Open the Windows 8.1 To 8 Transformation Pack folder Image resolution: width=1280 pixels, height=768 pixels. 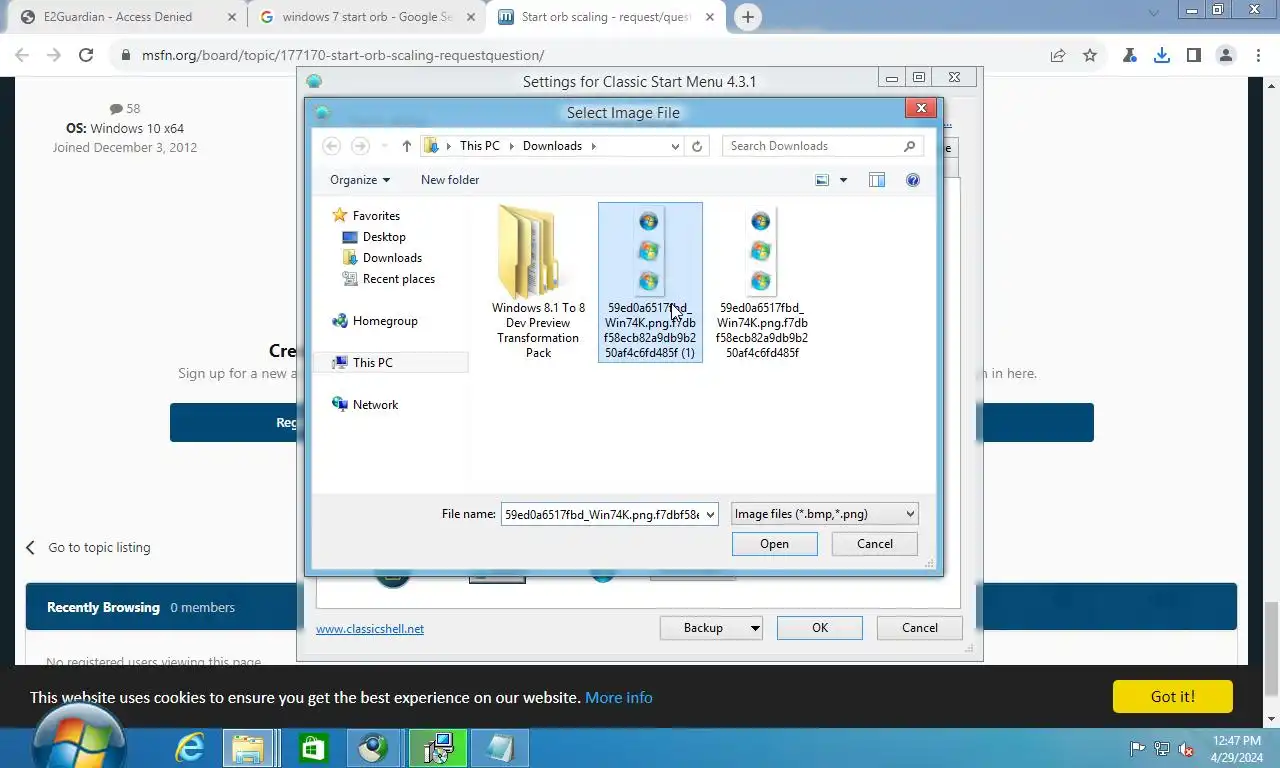538,282
